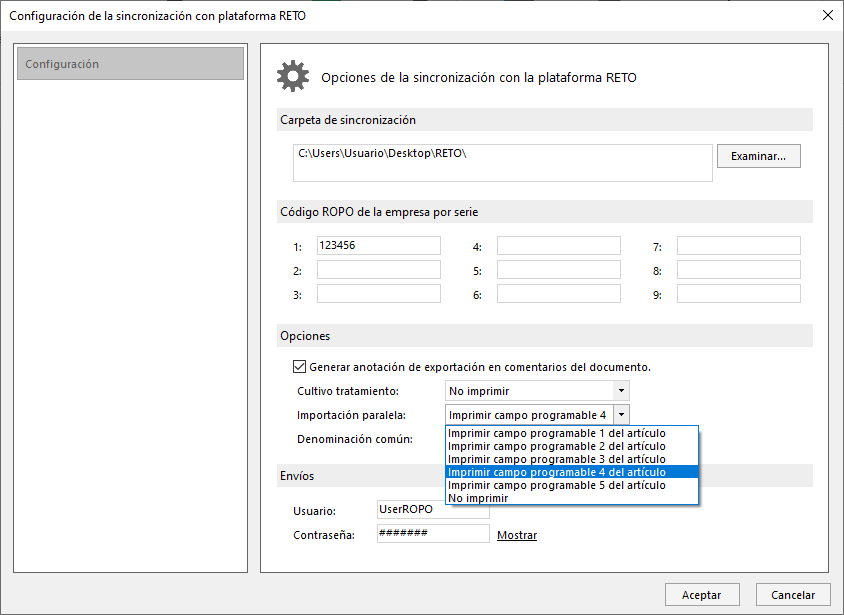Screen dimensions: 844x615
Task: Click the Importación paralela selected value box
Action: pos(529,415)
